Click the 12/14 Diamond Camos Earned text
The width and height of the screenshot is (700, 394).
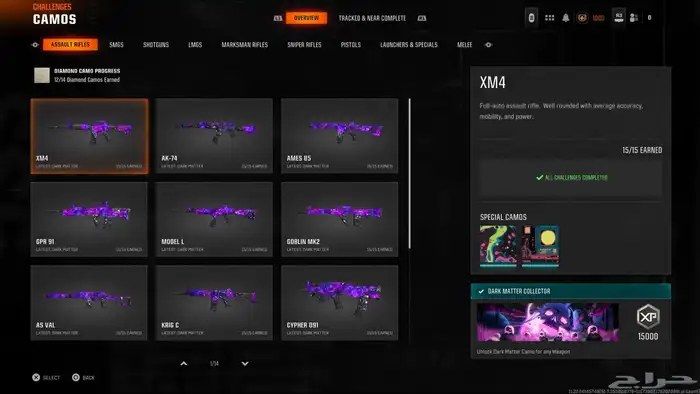(x=87, y=80)
